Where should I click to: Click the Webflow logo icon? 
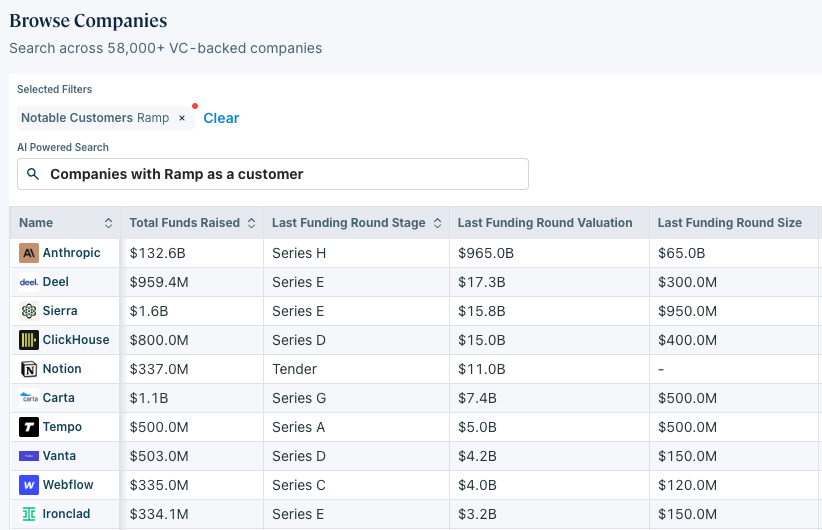pos(29,485)
